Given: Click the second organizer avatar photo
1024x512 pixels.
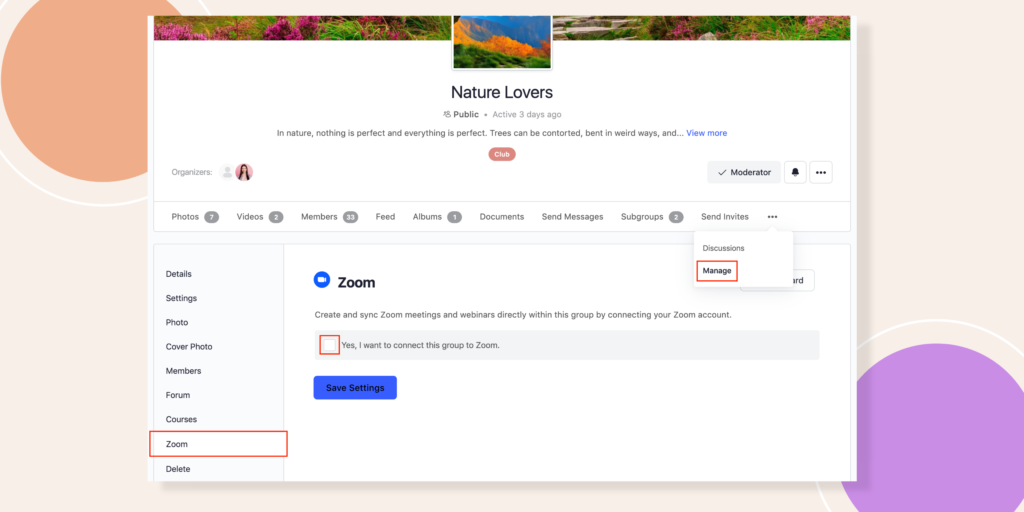Looking at the screenshot, I should pos(244,172).
